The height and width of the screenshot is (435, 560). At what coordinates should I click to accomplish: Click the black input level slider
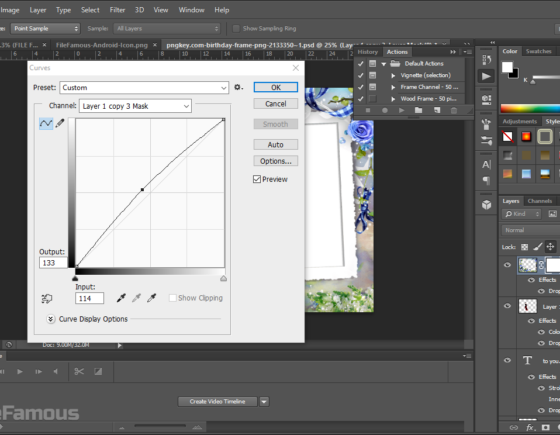coord(75,278)
